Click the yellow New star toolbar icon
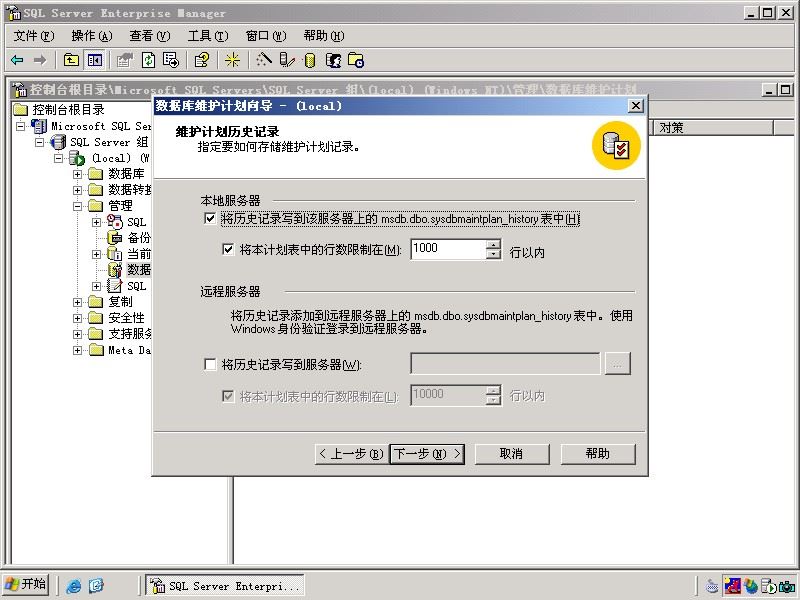 coord(233,60)
